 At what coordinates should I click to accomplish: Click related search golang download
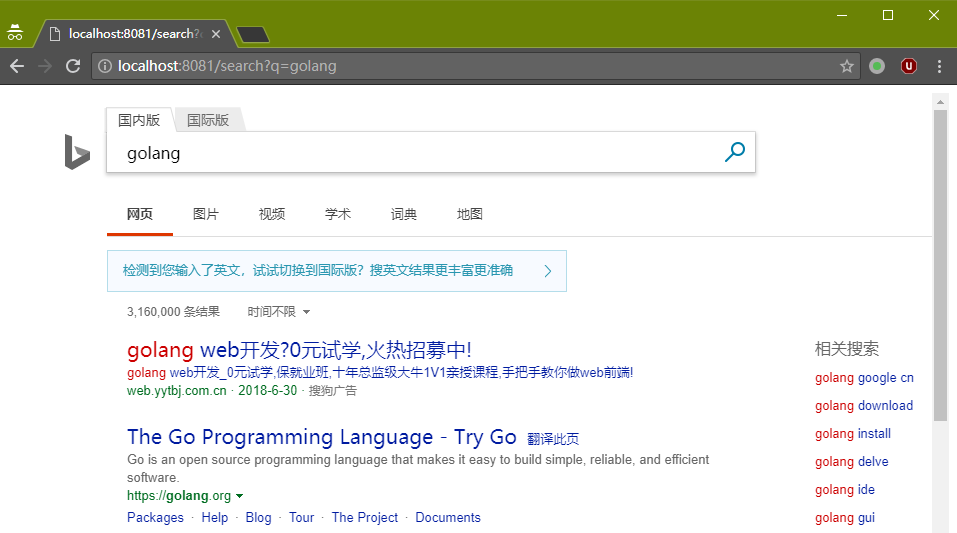864,406
